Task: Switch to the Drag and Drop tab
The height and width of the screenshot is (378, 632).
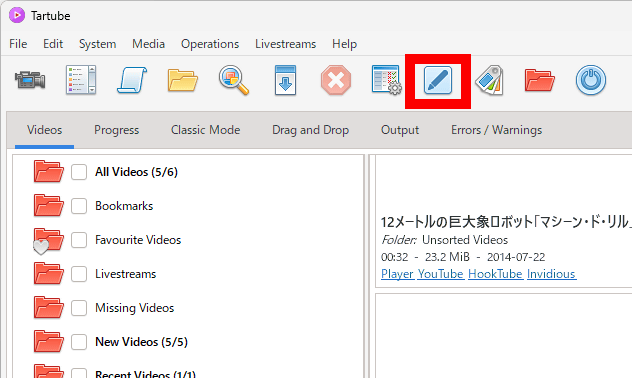Action: (x=310, y=130)
